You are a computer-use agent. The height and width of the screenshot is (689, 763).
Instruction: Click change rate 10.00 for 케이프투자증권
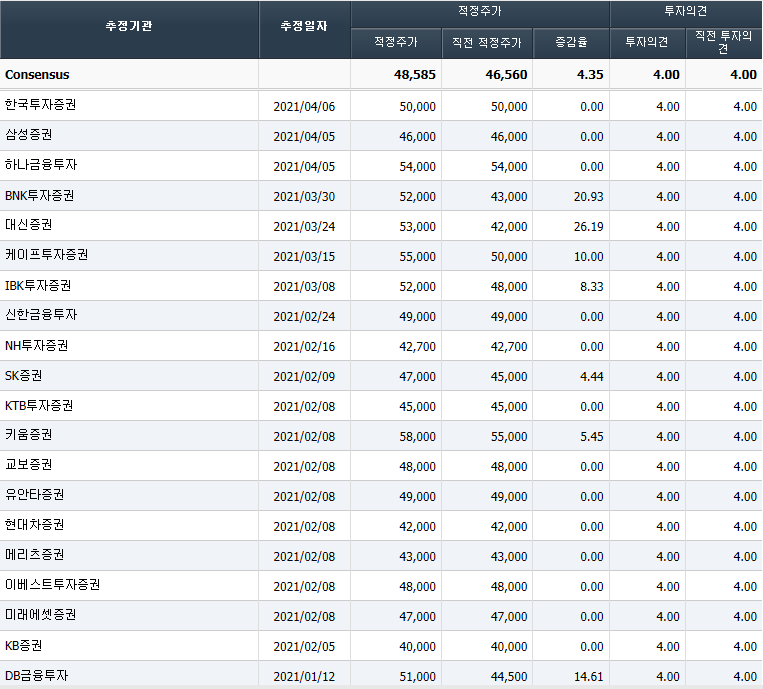tap(588, 256)
